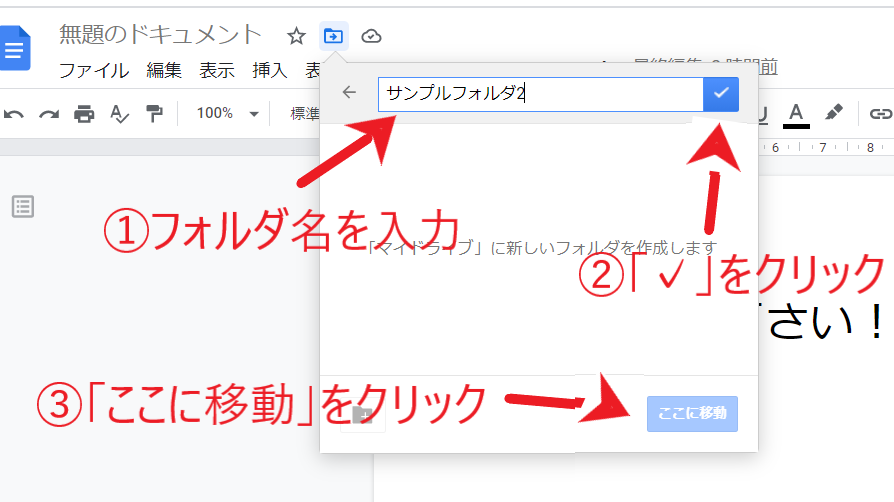Image resolution: width=894 pixels, height=502 pixels.
Task: Confirm the folder name with the checkmark
Action: tap(721, 94)
